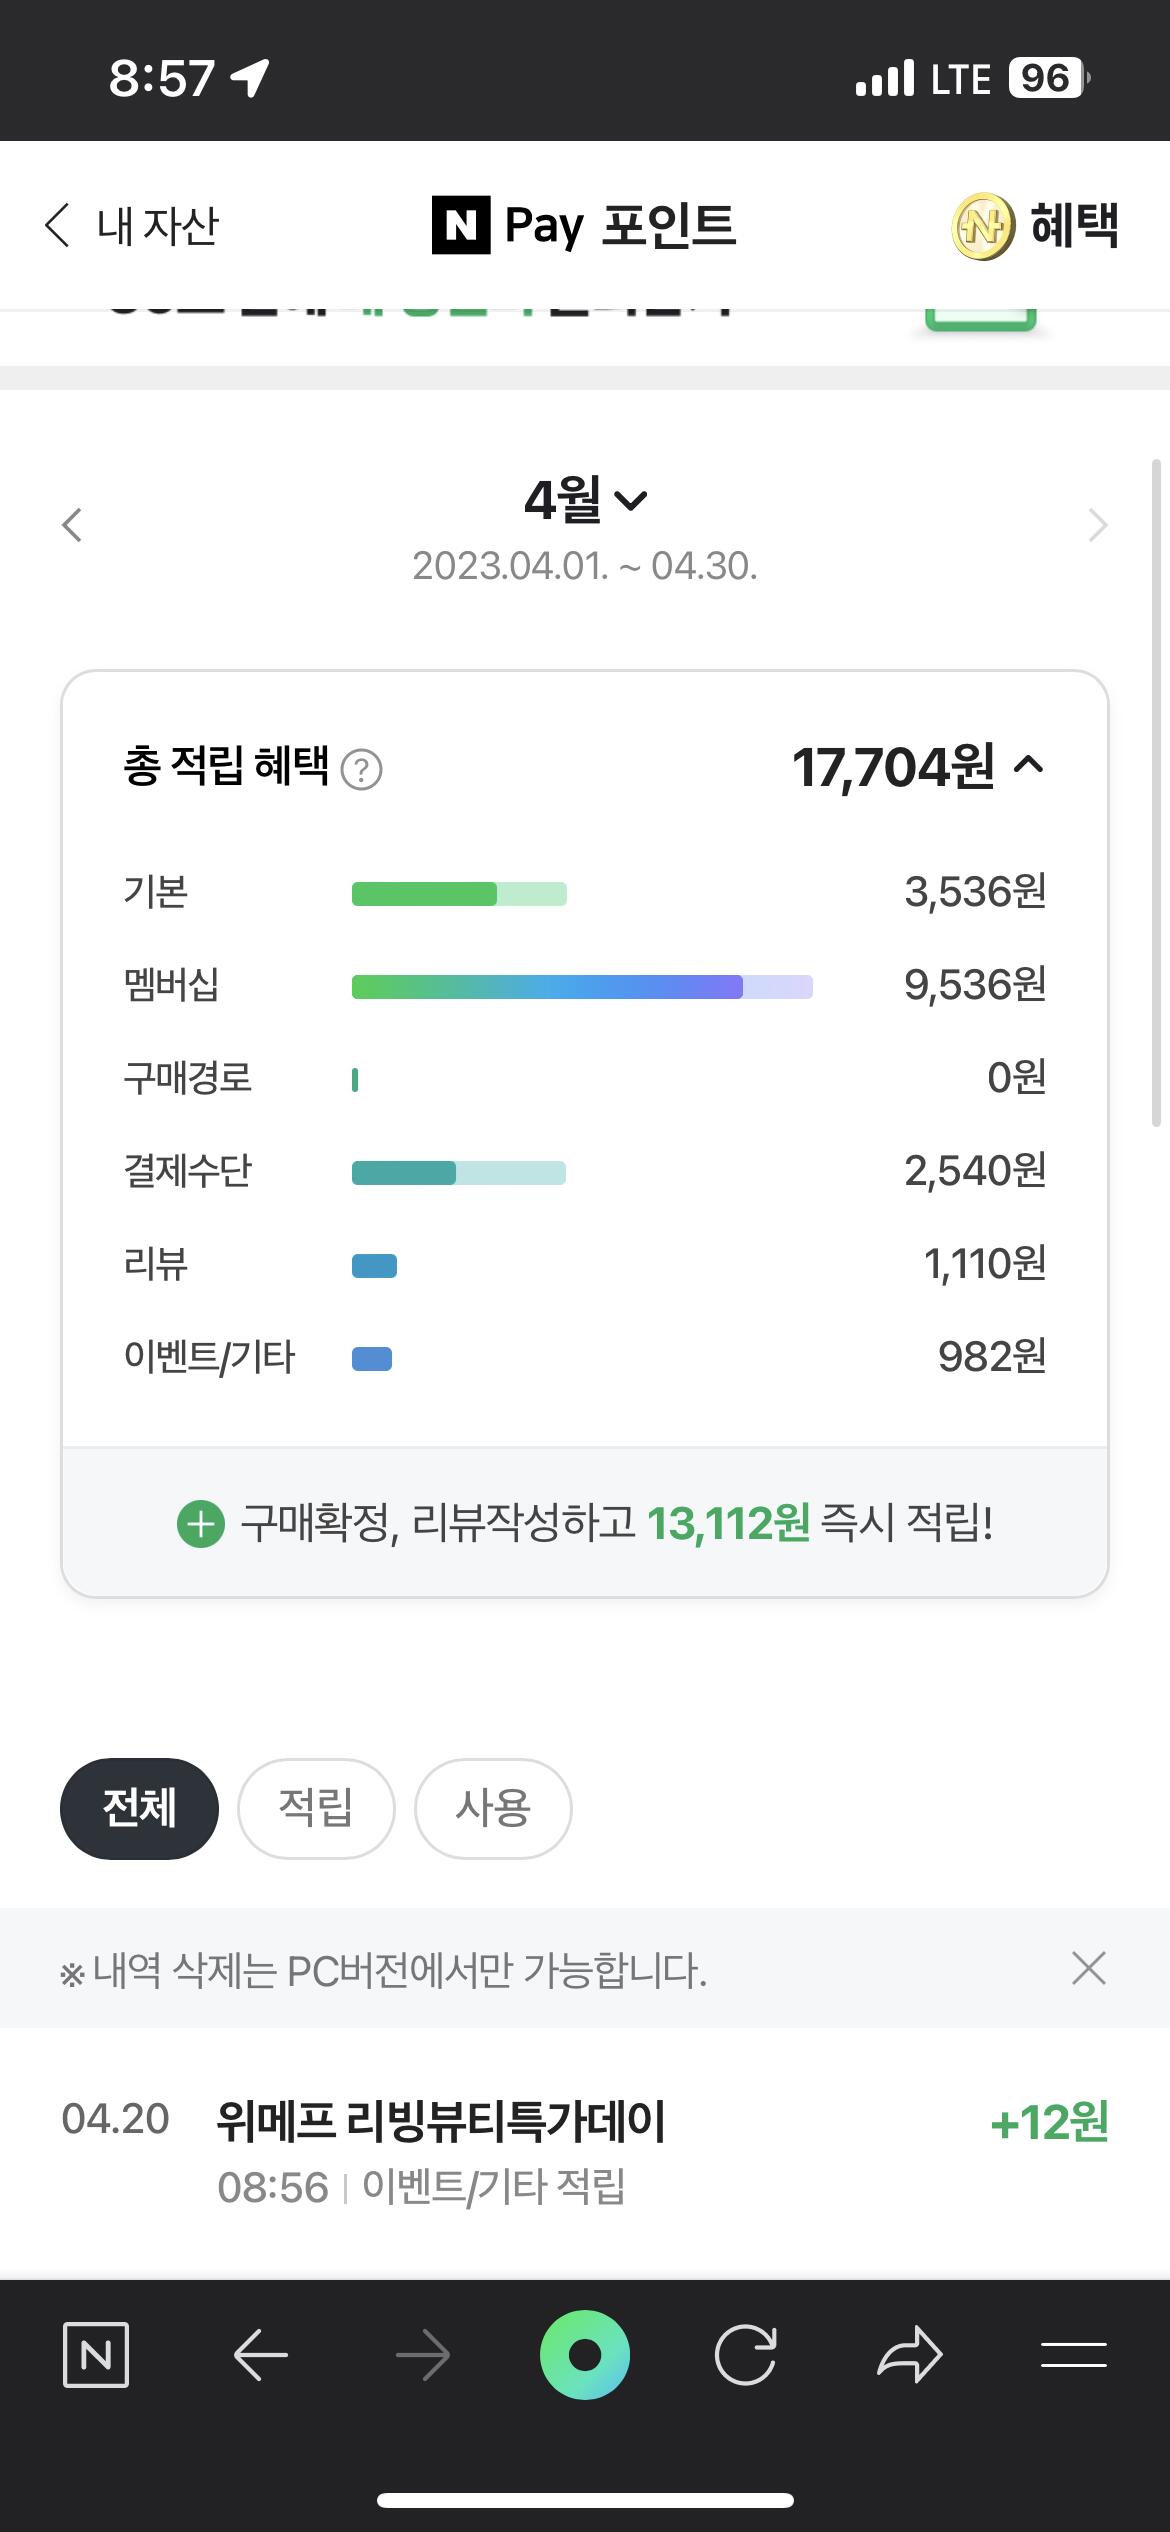Reload the page with refresh icon
Image resolution: width=1170 pixels, height=2532 pixels.
pos(746,2355)
